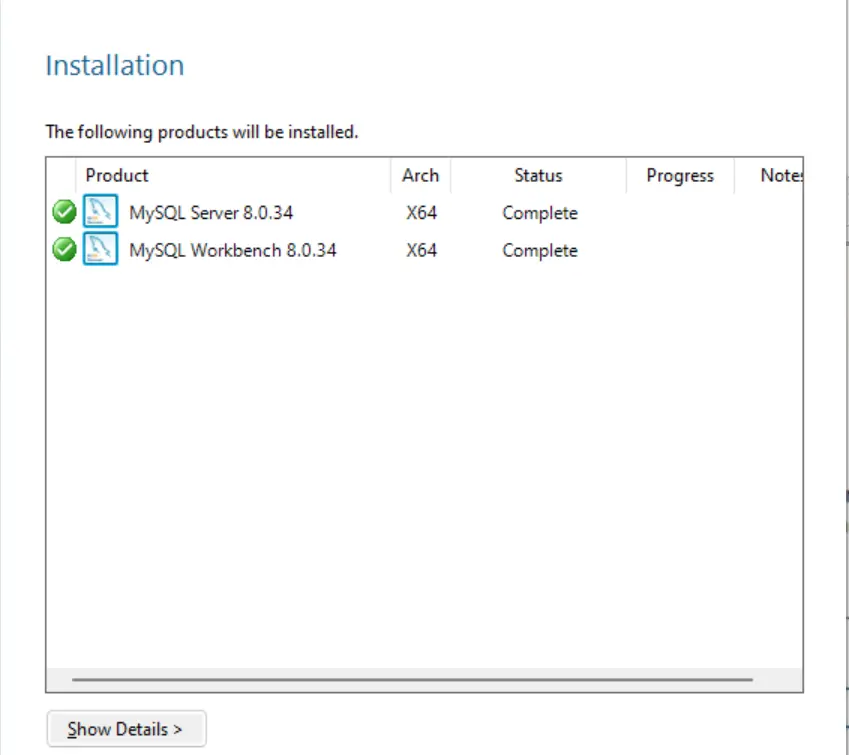Select the MySQL Workbench 8.0.34 row
The height and width of the screenshot is (755, 849).
pyautogui.click(x=424, y=250)
